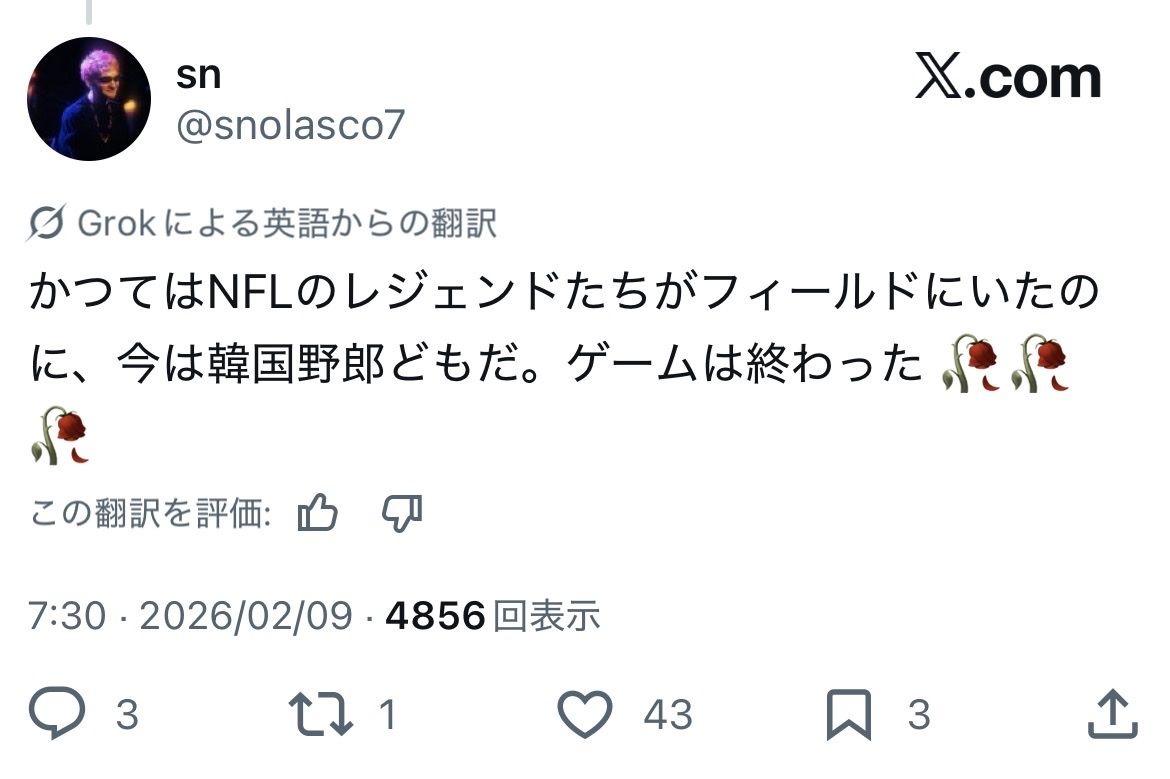Bookmark this post with the bookmark icon
Viewport: 1170px width, 779px height.
[x=849, y=715]
